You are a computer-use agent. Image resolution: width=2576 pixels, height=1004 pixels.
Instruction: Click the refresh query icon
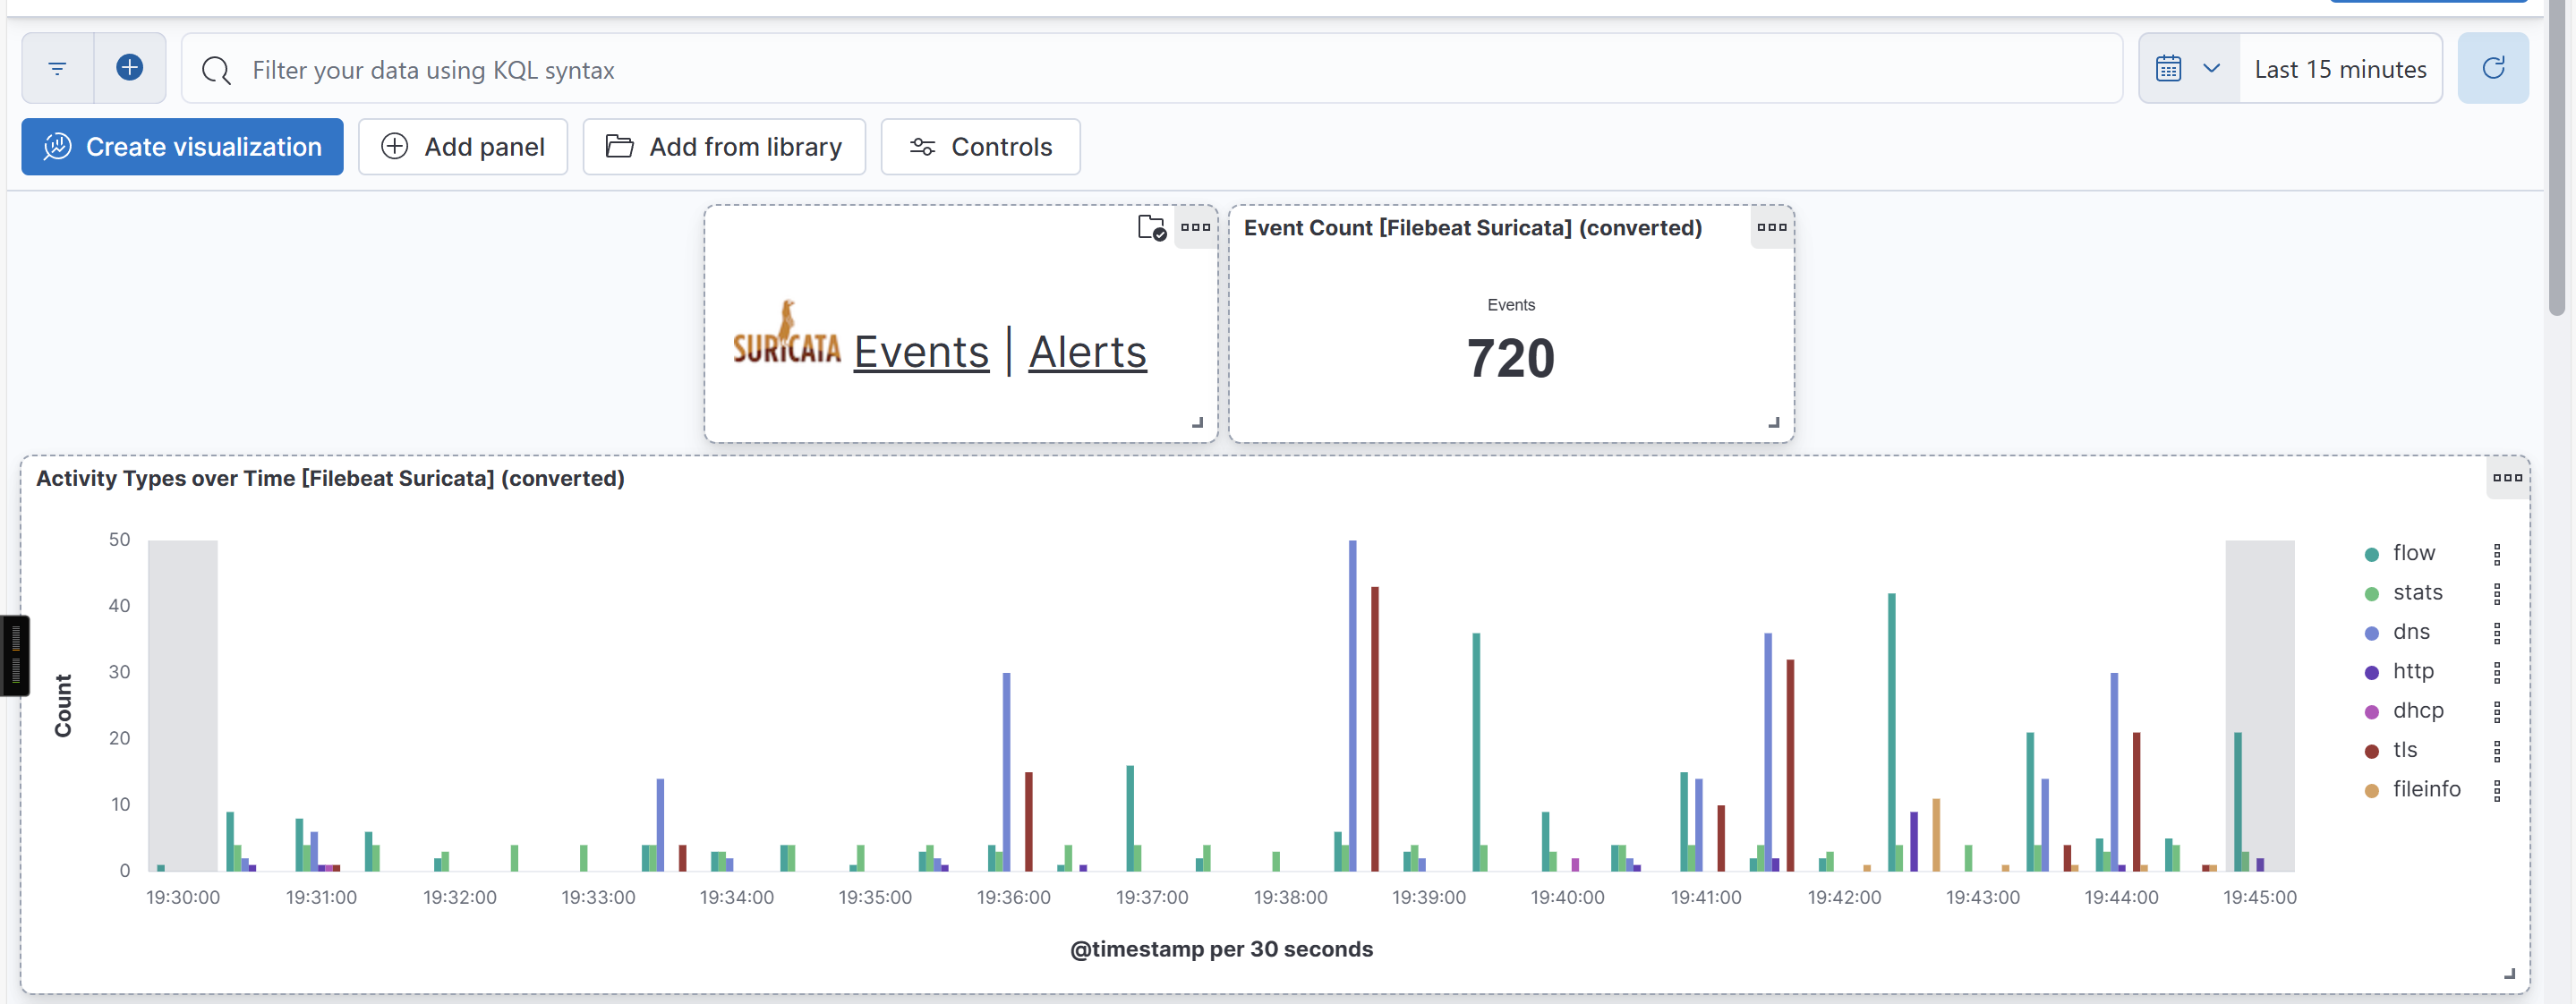pyautogui.click(x=2493, y=68)
